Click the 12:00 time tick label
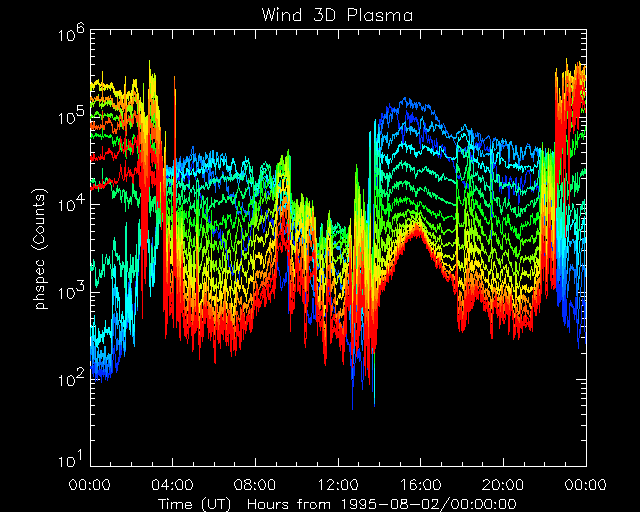This screenshot has height=512, width=640. point(338,485)
